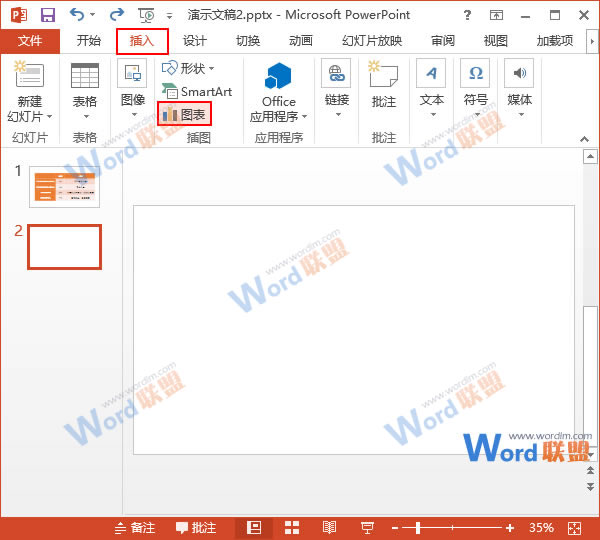
Task: Switch to the Transitions (切换) tab
Action: coord(248,41)
